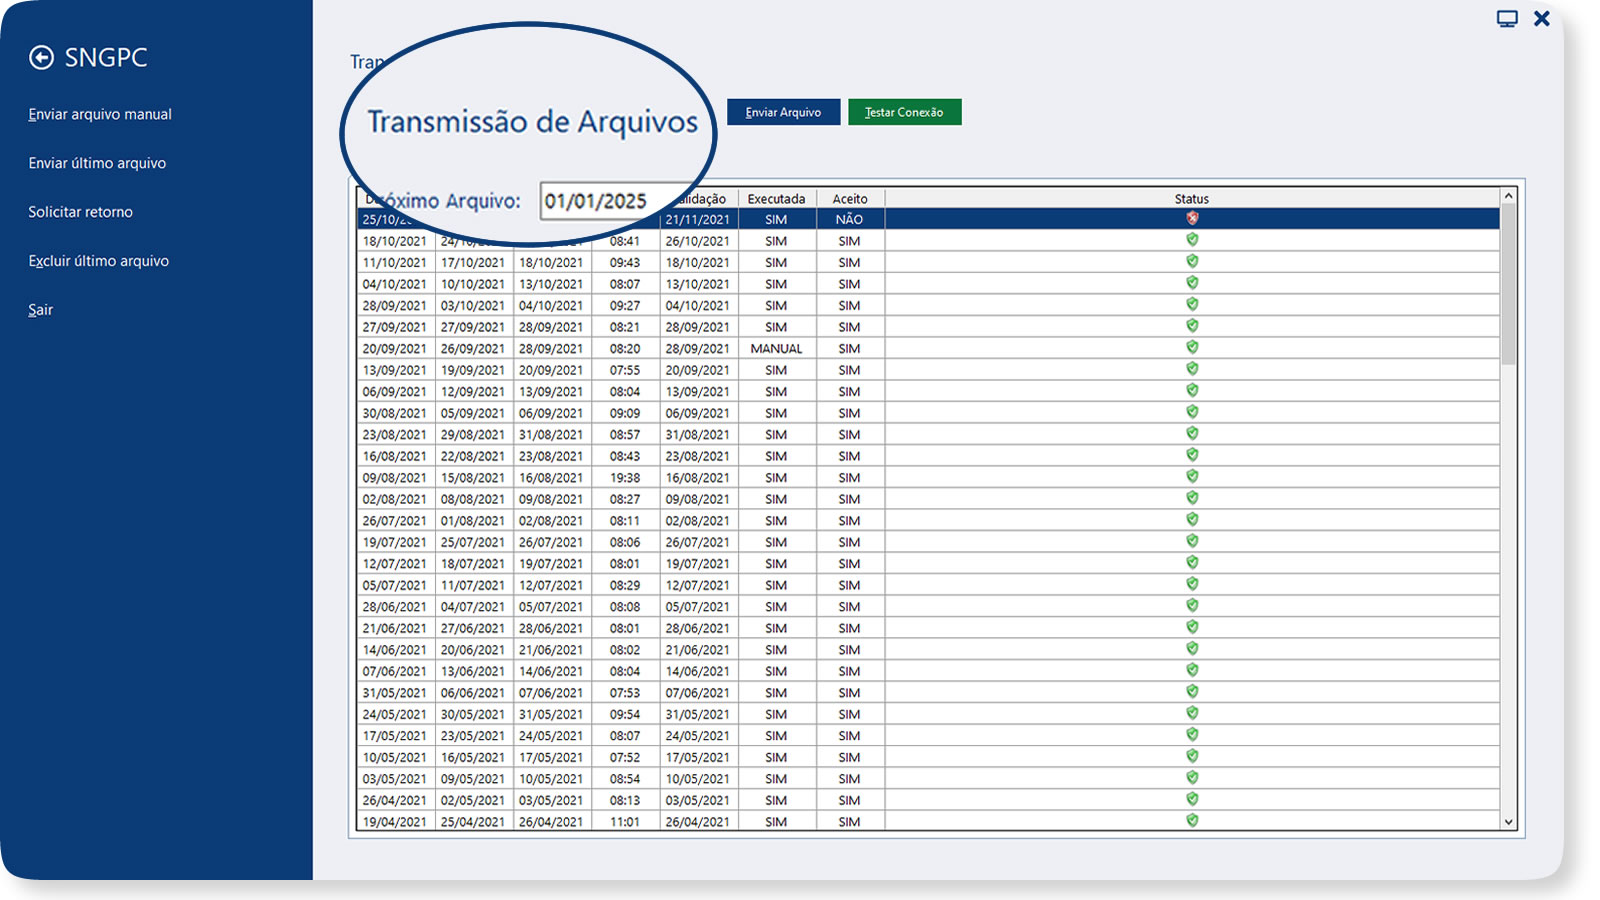The image size is (1600, 900).
Task: Click the 08:29 time cell
Action: [625, 585]
